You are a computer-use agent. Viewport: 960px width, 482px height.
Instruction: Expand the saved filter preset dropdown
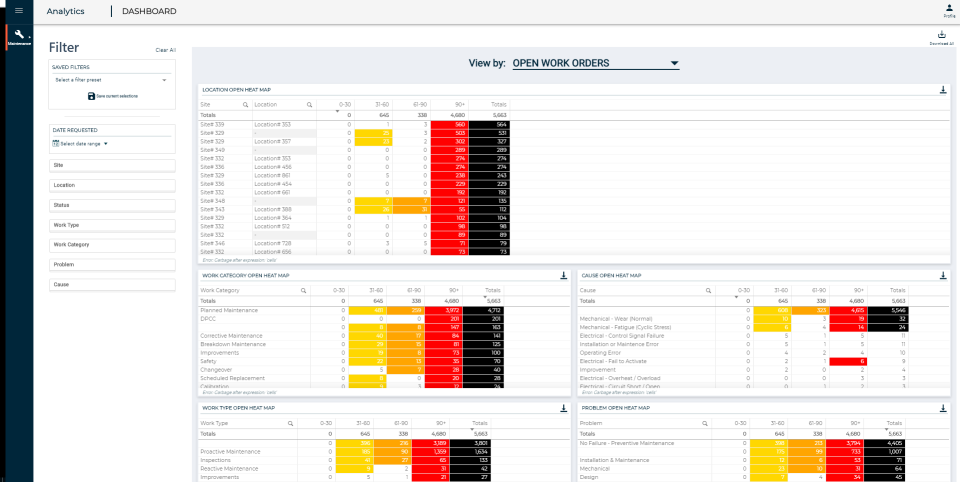(x=111, y=80)
